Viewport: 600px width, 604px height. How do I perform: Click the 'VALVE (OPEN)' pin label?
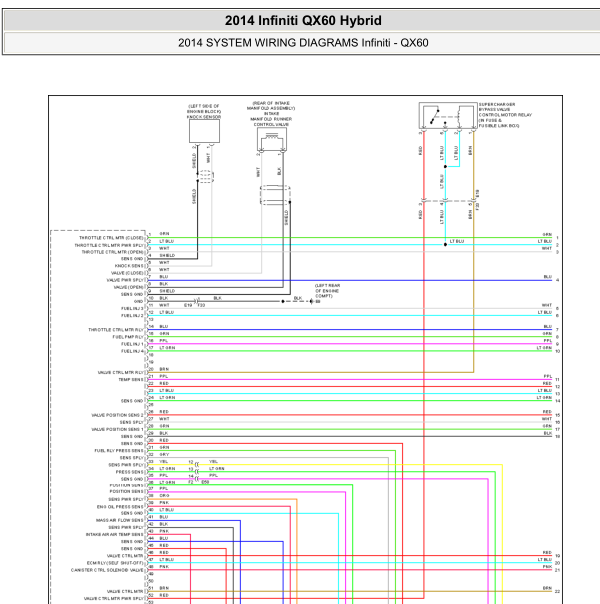point(128,287)
